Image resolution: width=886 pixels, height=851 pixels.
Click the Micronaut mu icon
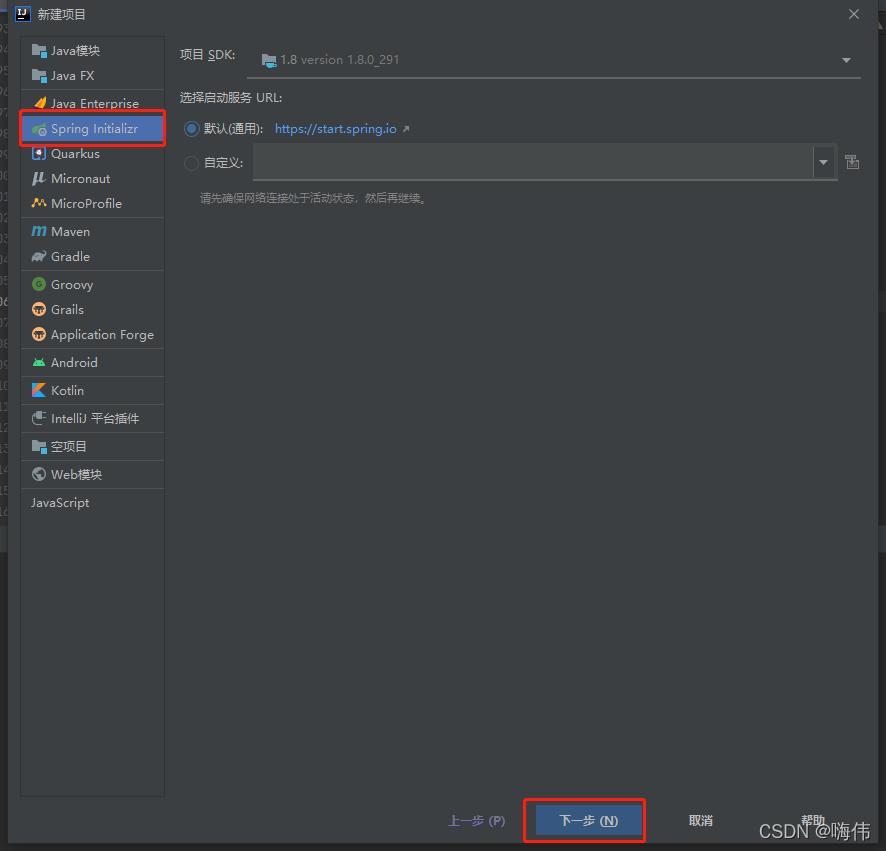coord(38,179)
